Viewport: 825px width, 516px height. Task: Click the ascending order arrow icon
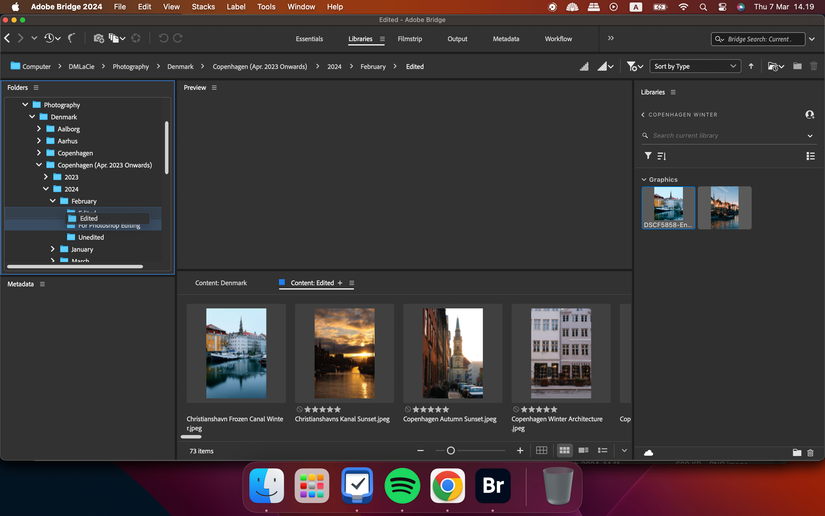click(x=751, y=66)
